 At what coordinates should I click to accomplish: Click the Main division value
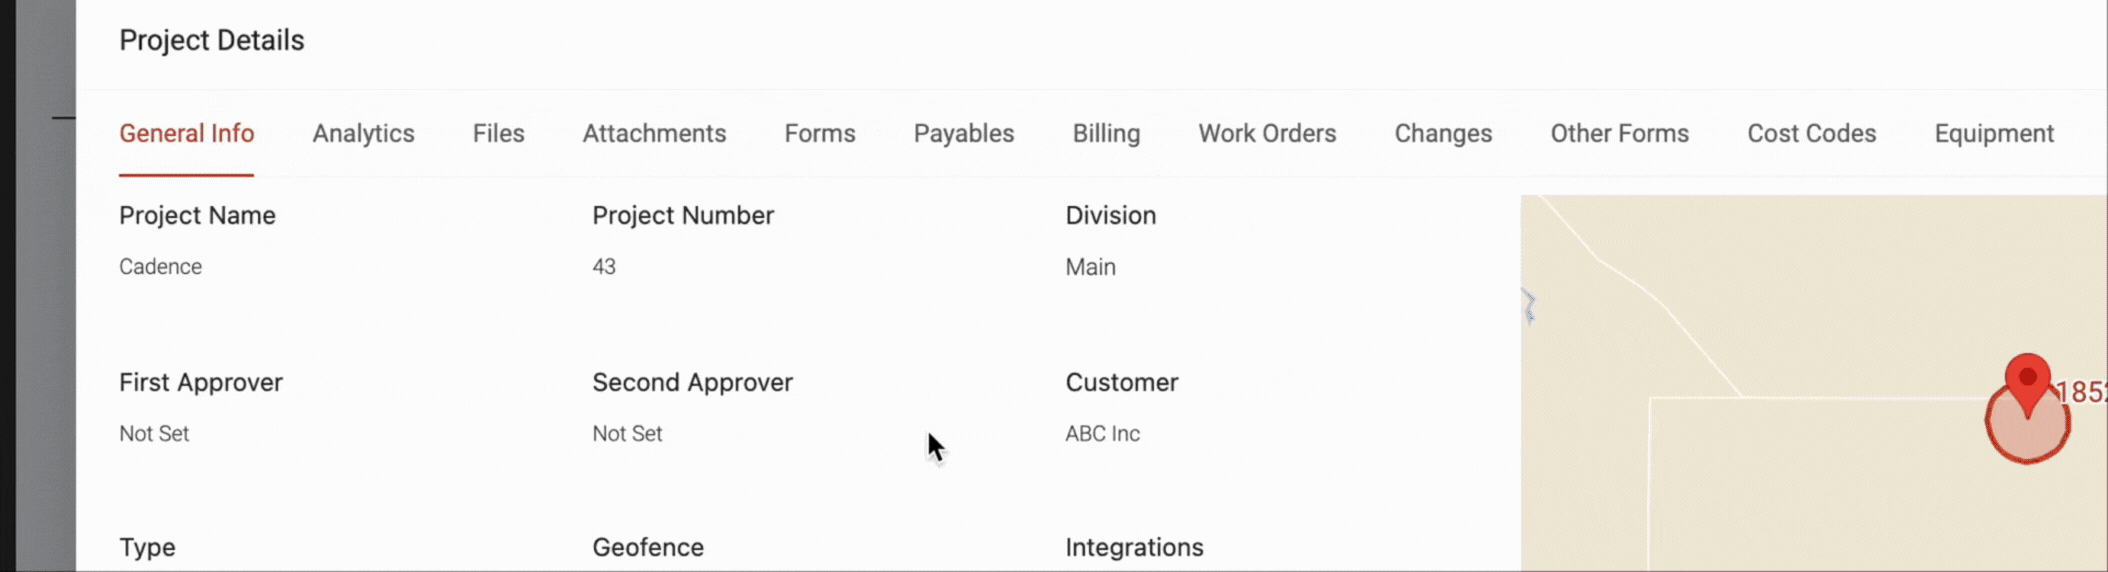coord(1090,267)
